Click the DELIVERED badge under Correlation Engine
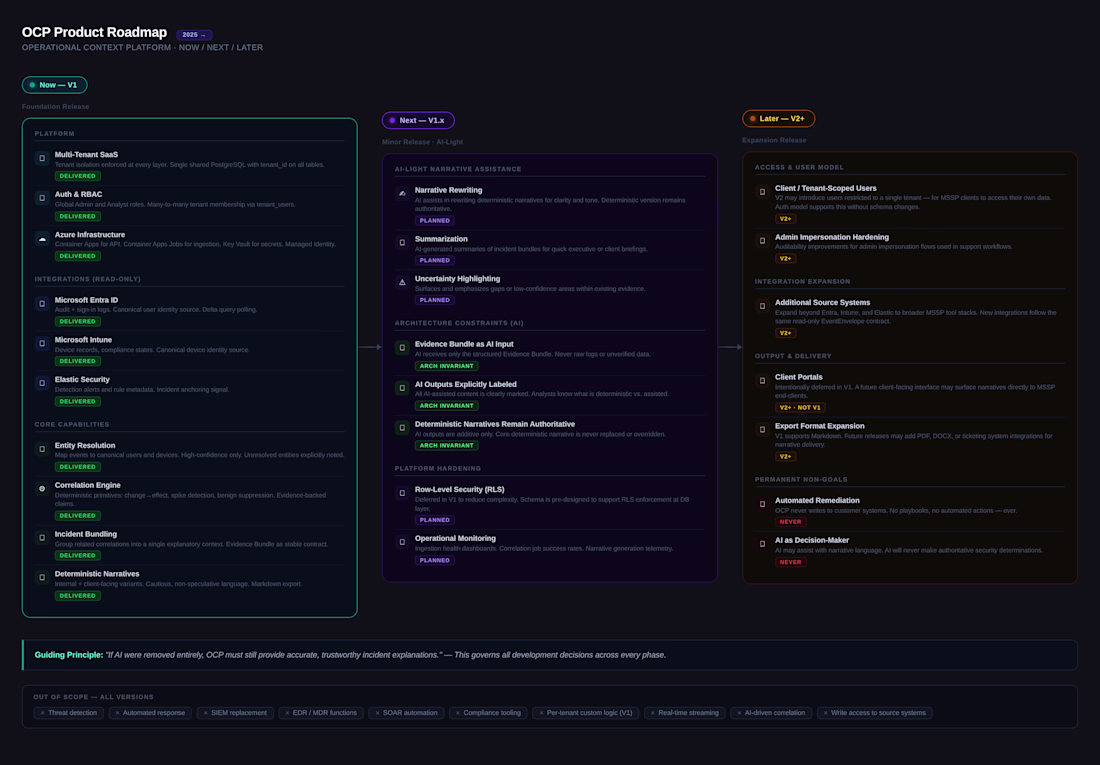 point(78,516)
